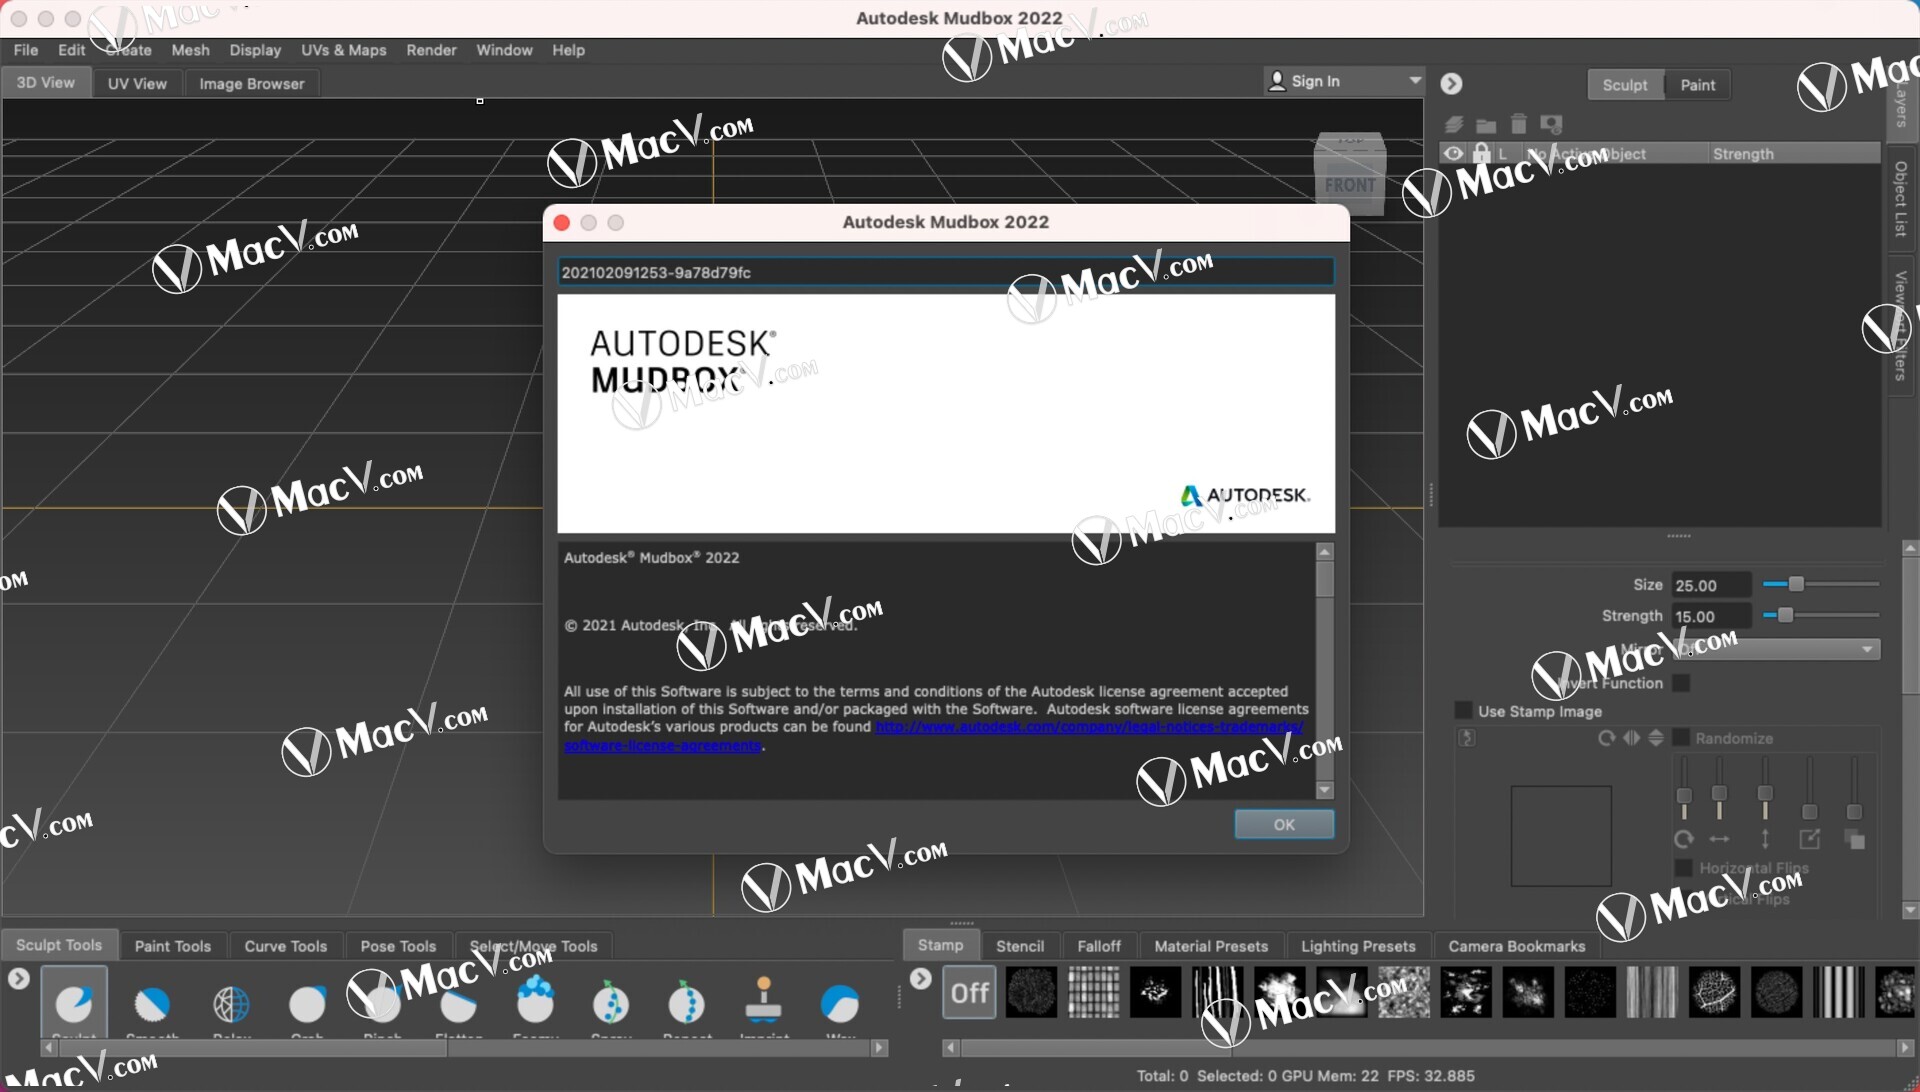
Task: Toggle the eye visibility column header
Action: (x=1454, y=153)
